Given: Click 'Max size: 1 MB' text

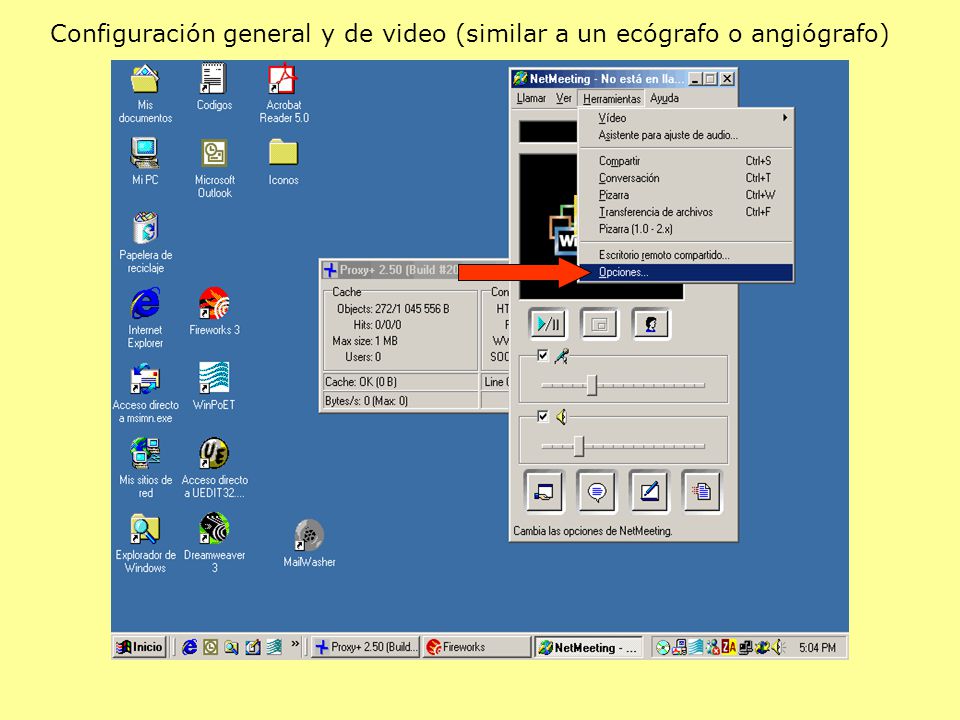Looking at the screenshot, I should pyautogui.click(x=365, y=341).
